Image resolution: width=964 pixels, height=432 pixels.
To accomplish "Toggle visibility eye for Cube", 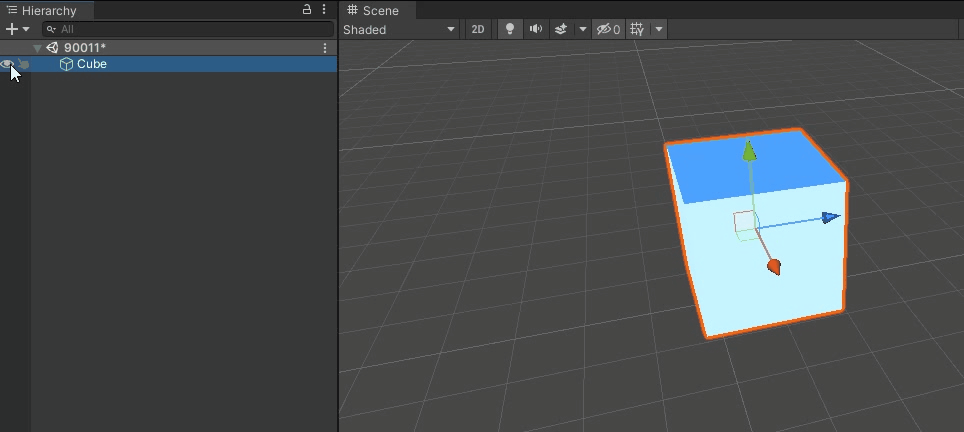I will [x=7, y=64].
